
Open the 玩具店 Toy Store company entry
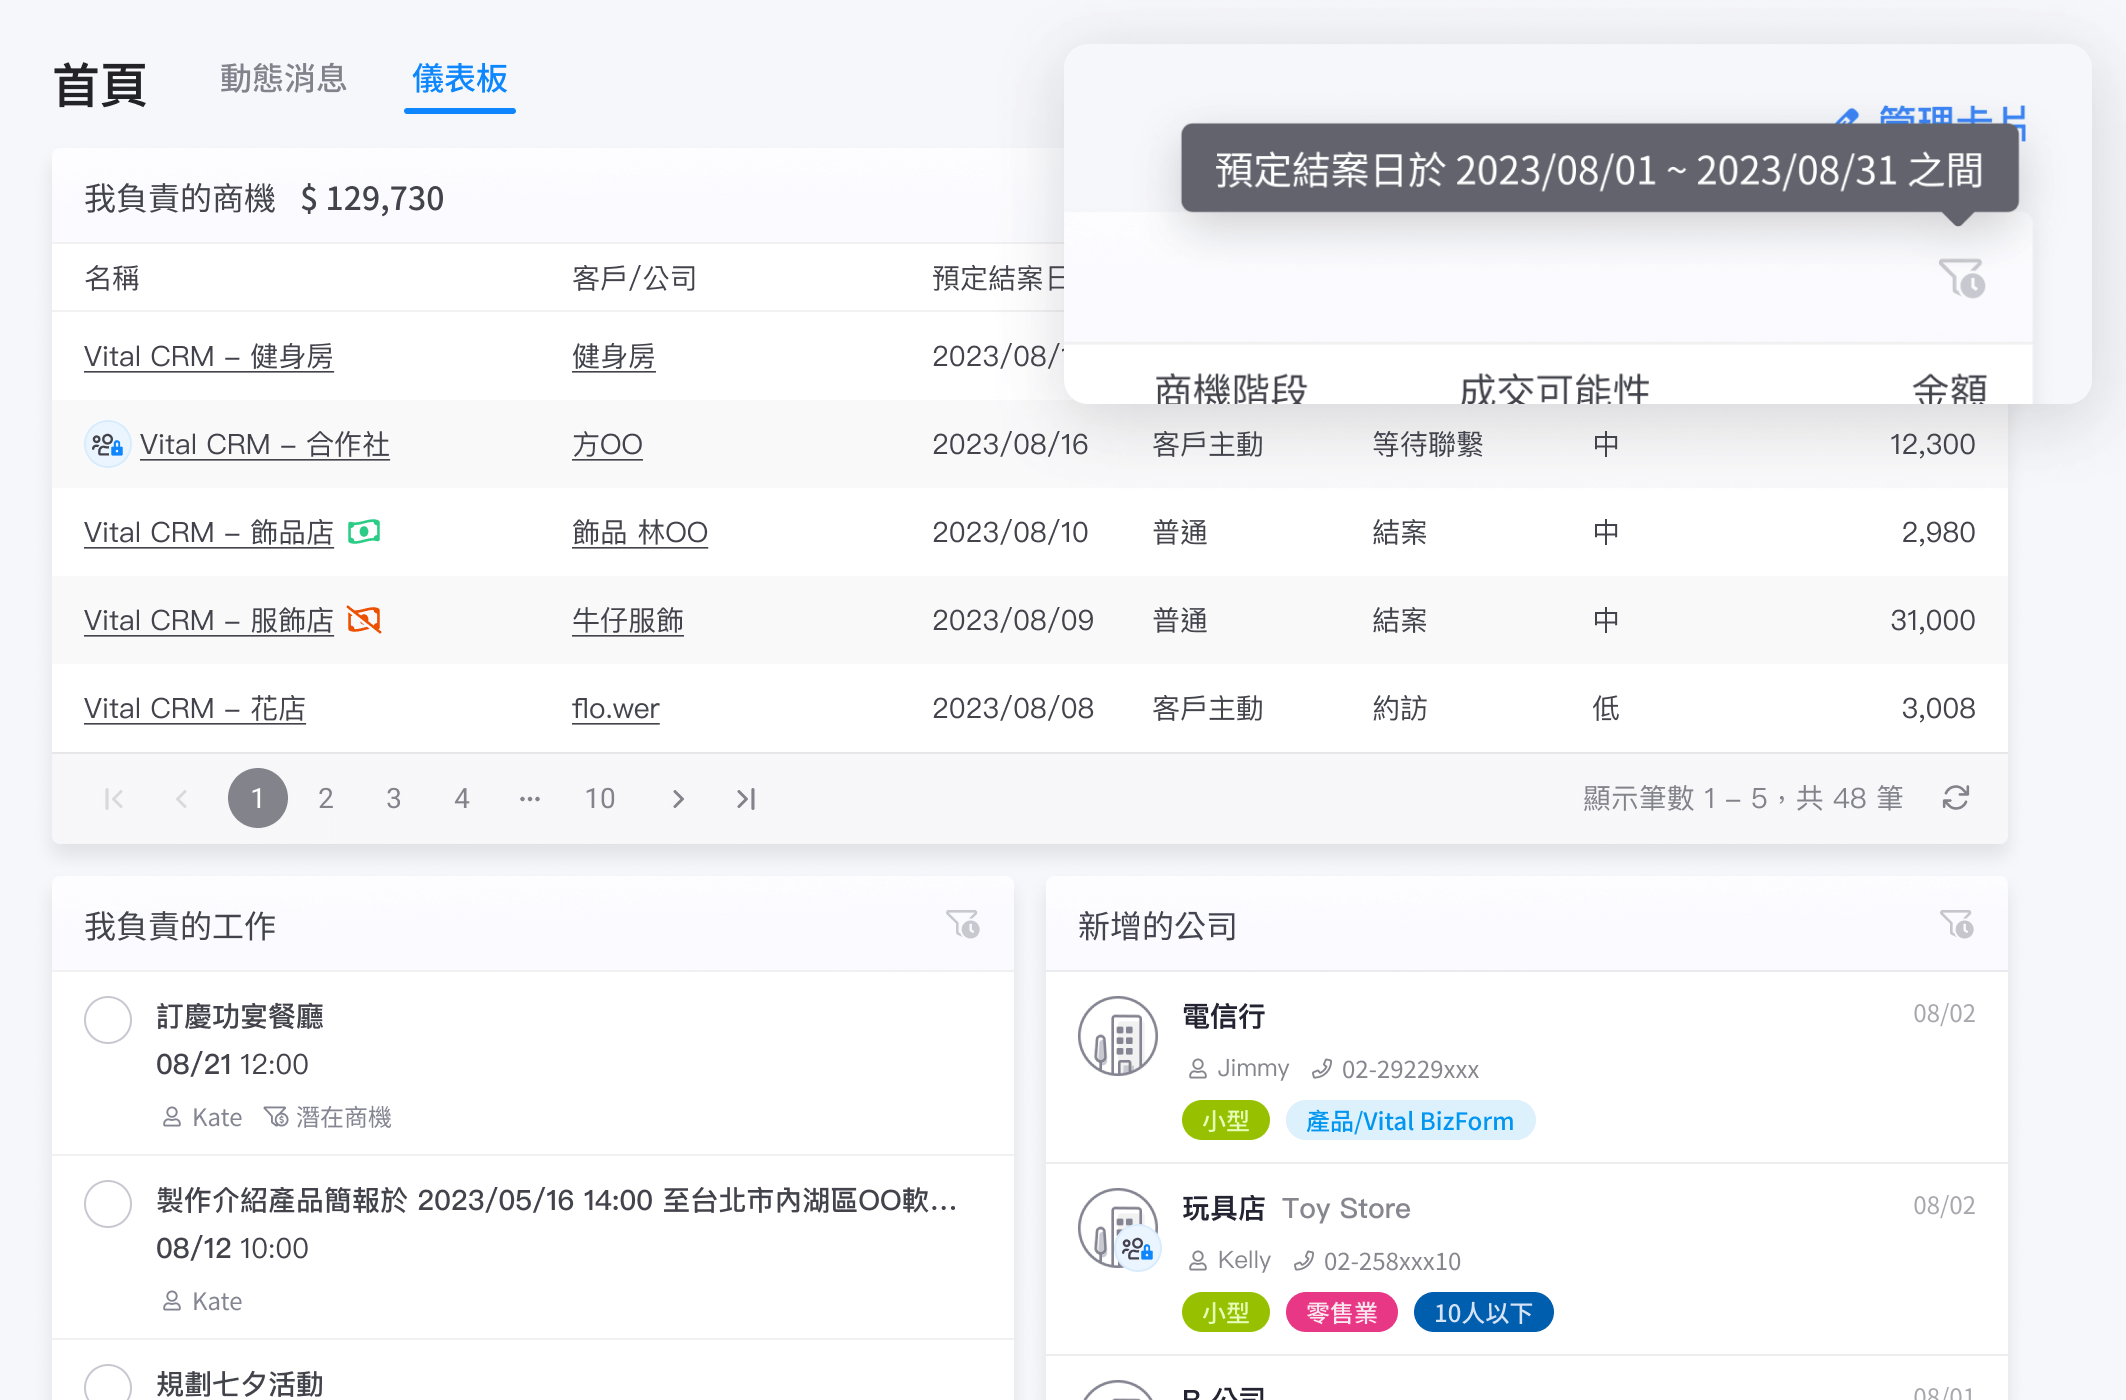(1296, 1208)
